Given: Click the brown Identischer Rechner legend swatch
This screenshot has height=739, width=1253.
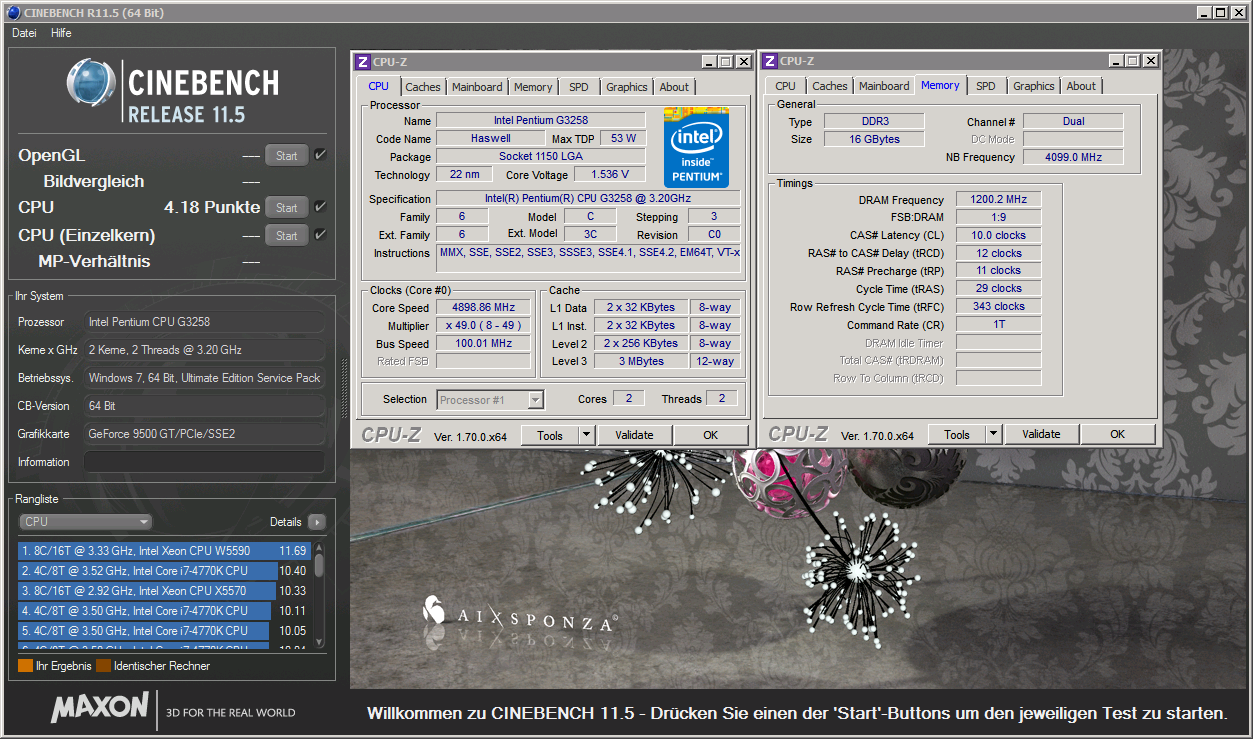Looking at the screenshot, I should [x=104, y=665].
